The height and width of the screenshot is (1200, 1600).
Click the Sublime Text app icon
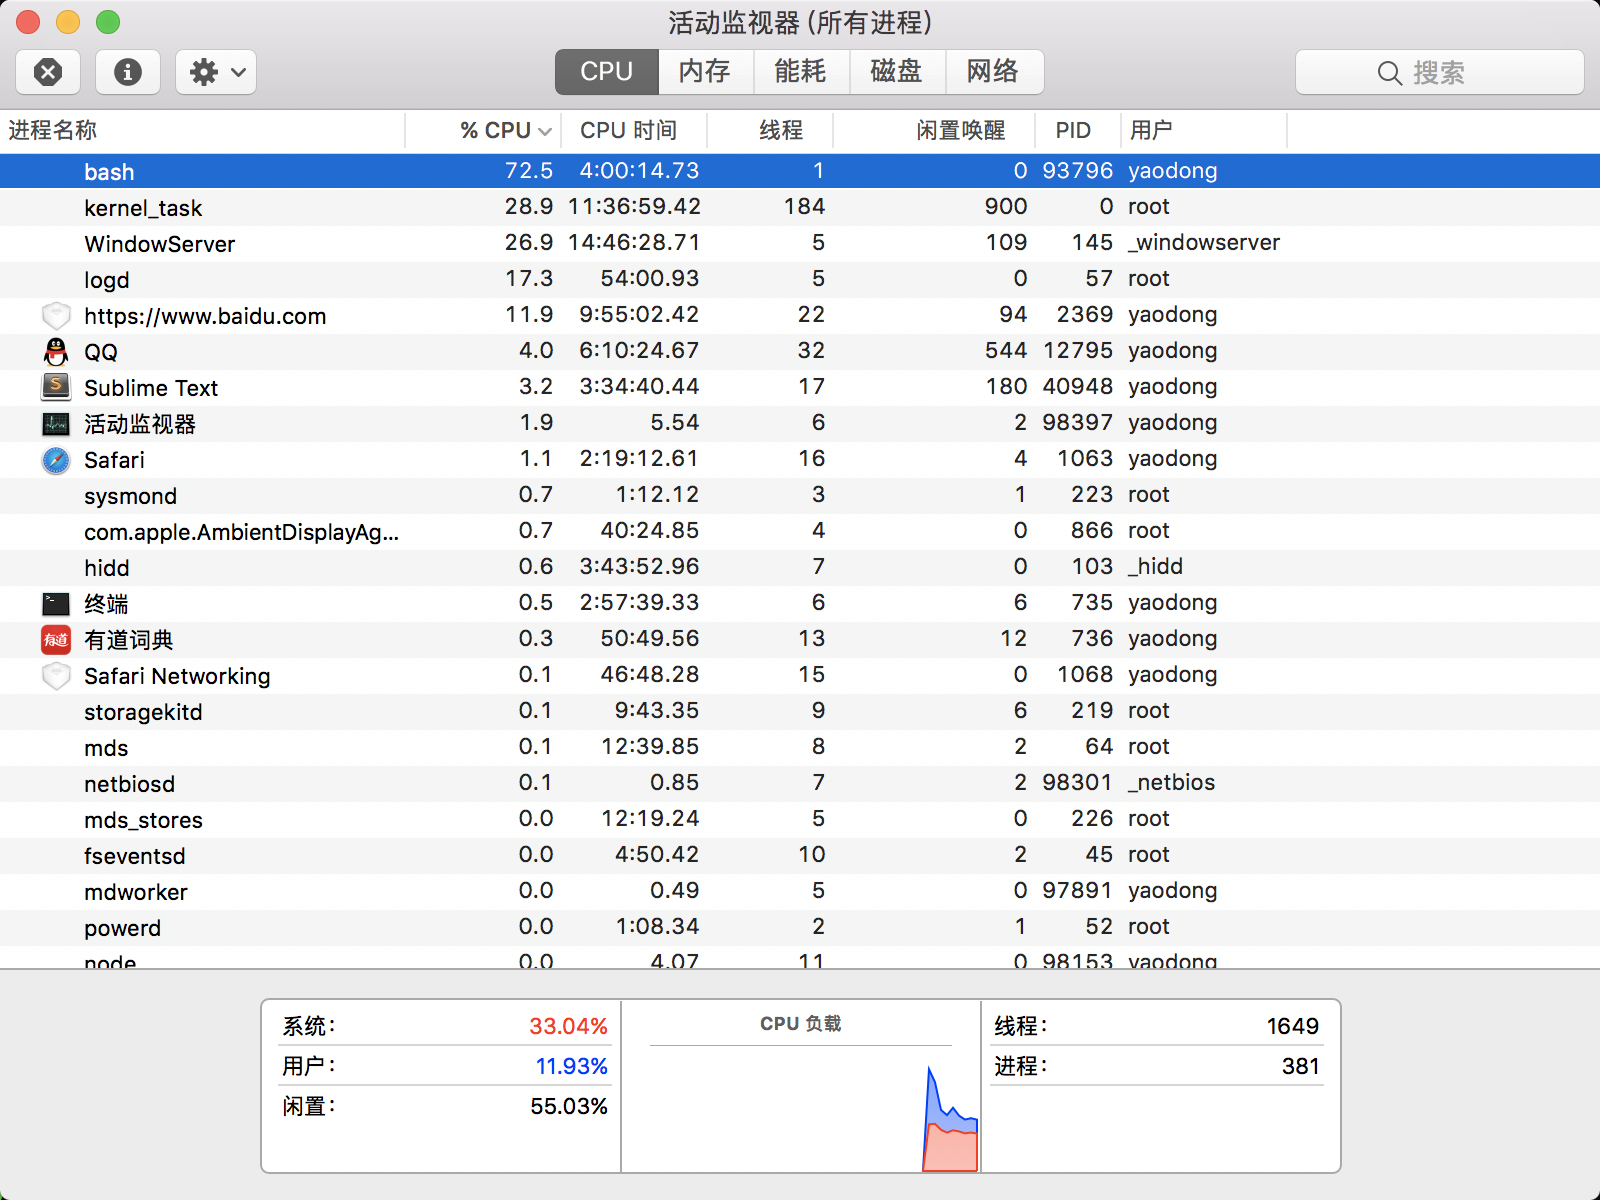point(56,387)
